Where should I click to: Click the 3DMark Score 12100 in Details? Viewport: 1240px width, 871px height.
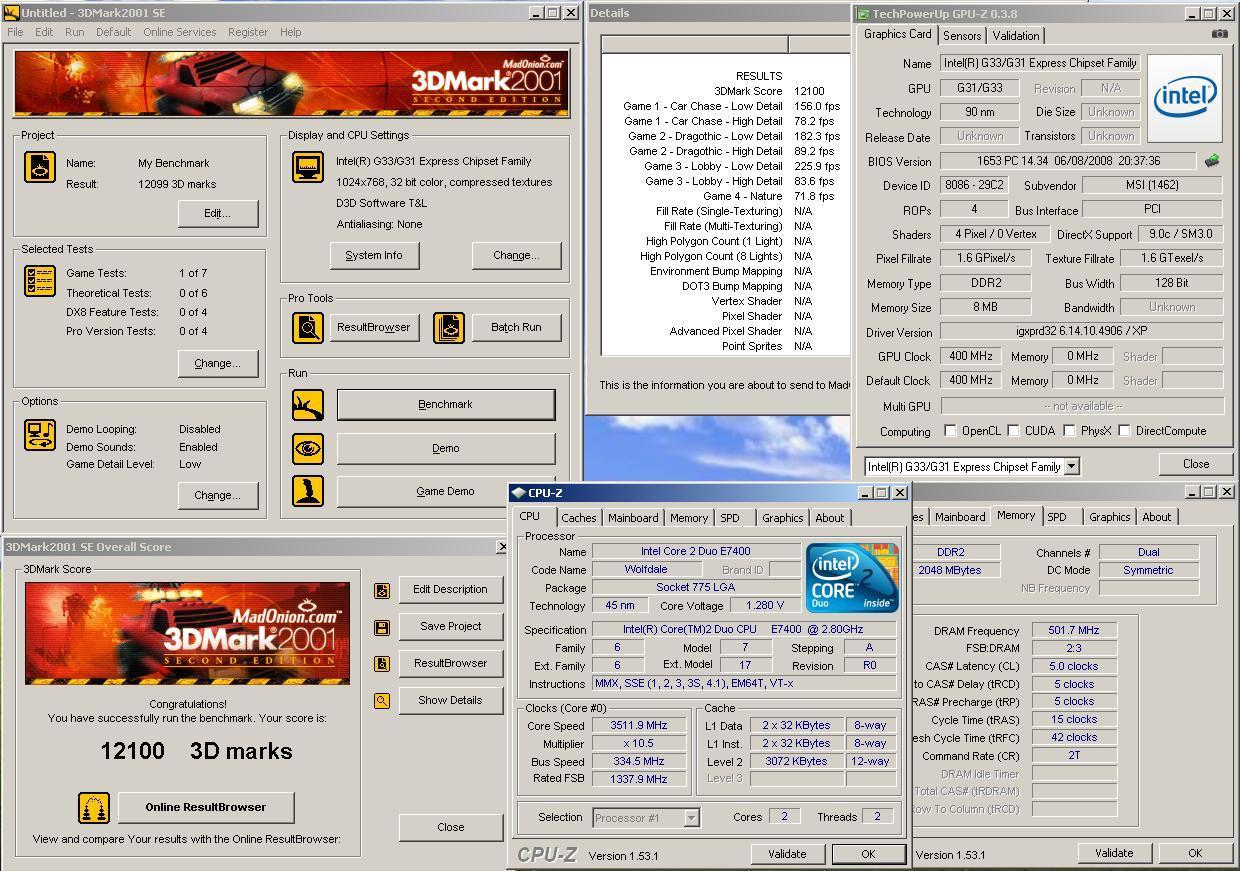click(809, 91)
